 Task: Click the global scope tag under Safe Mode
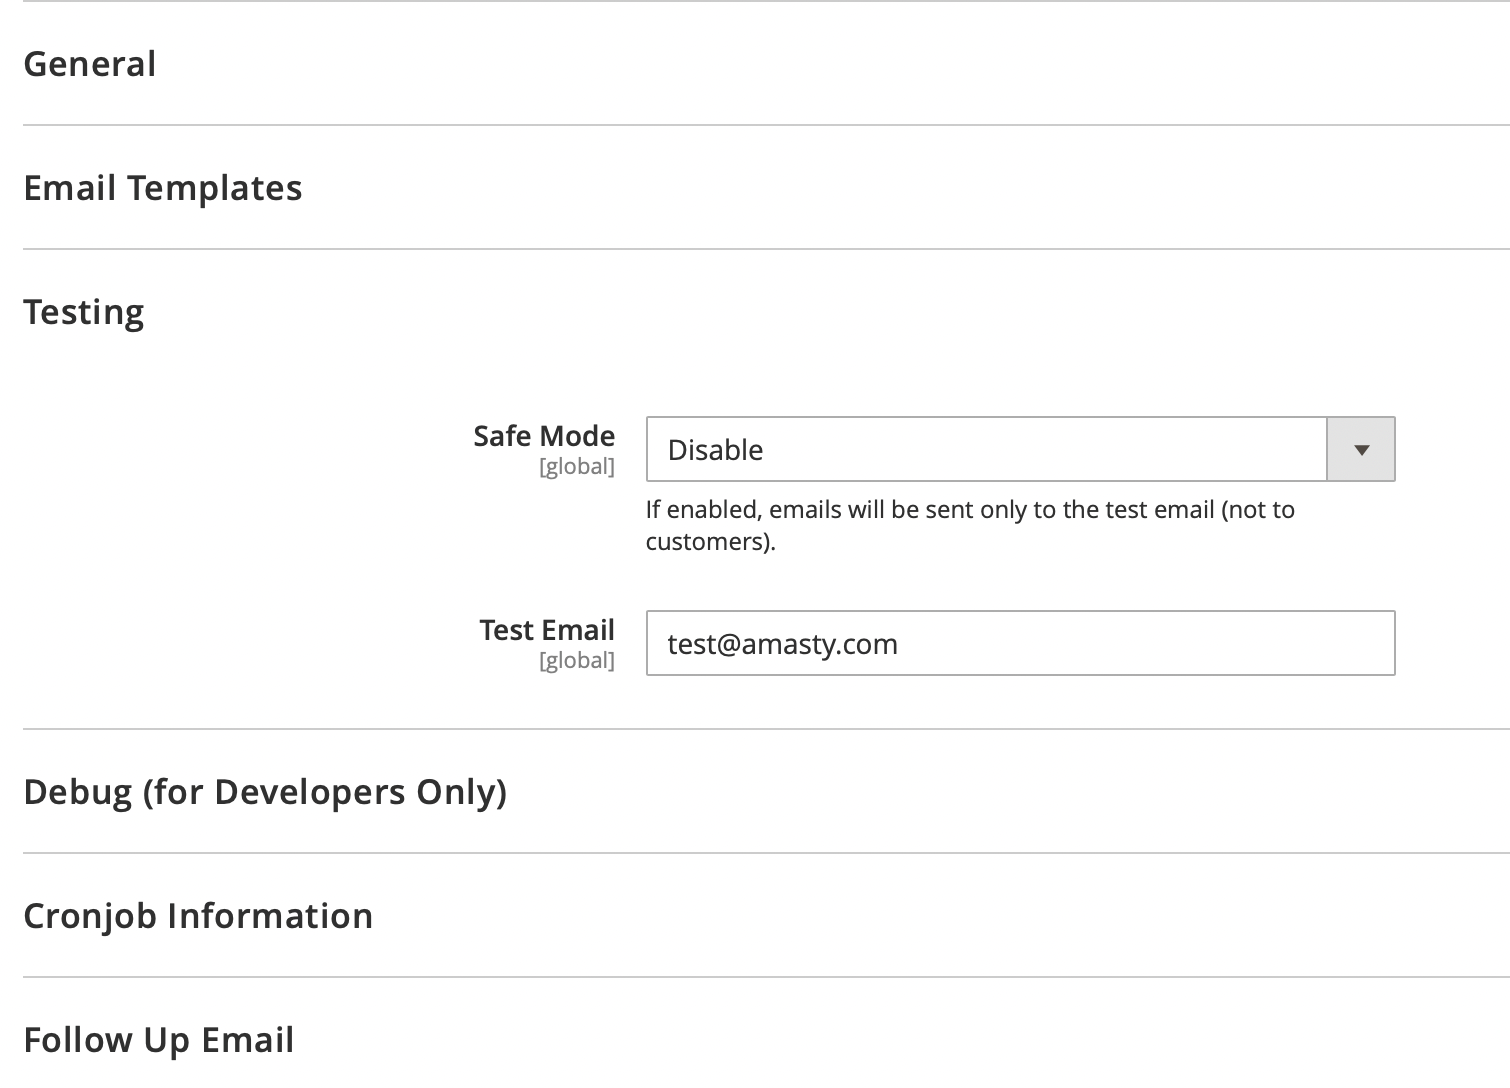[577, 466]
